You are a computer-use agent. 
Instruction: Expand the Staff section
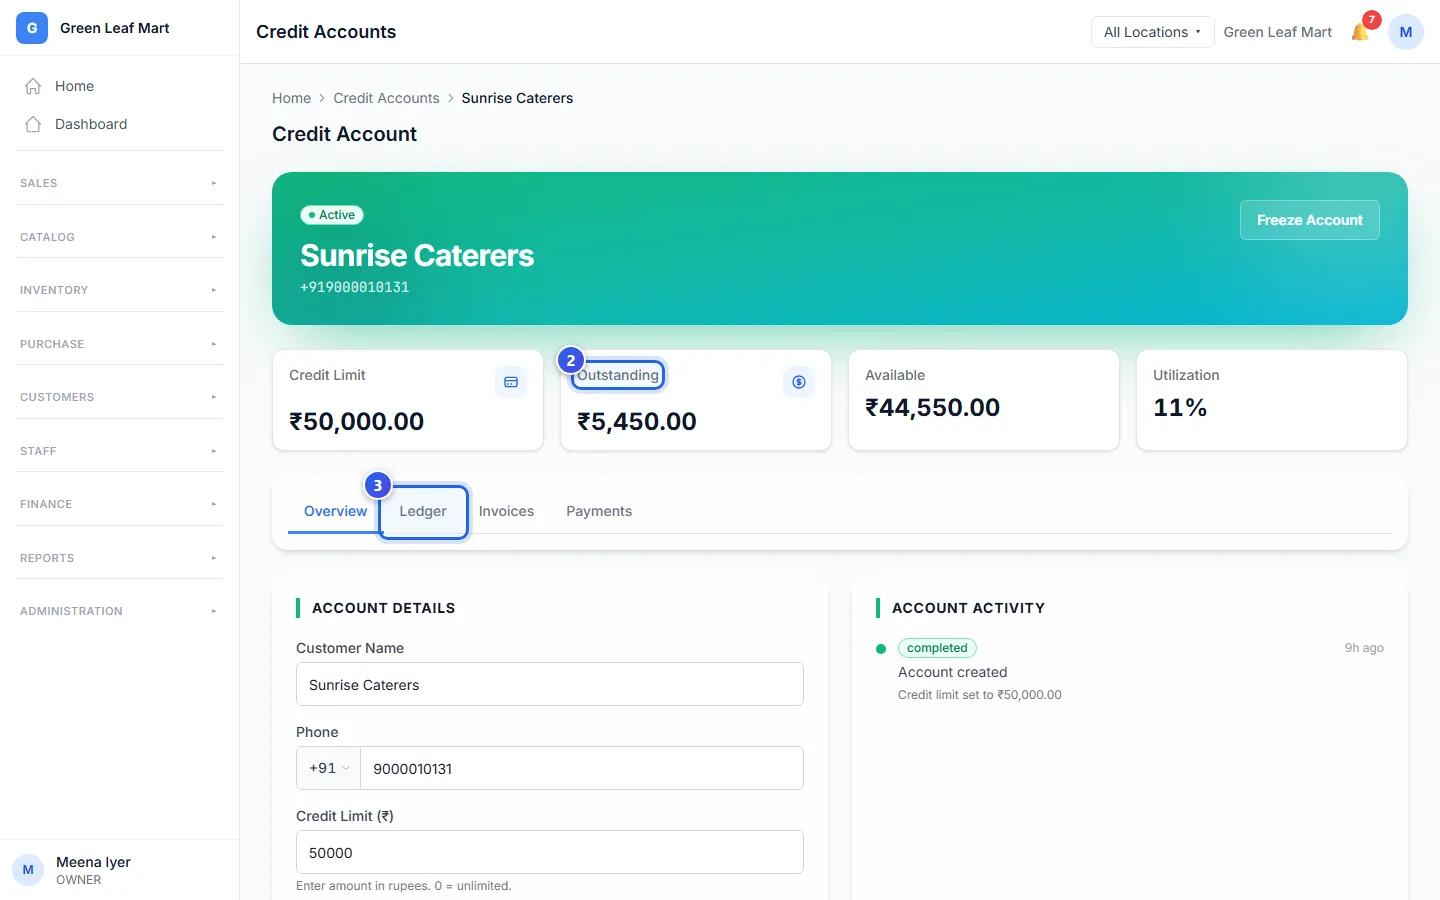pyautogui.click(x=119, y=451)
